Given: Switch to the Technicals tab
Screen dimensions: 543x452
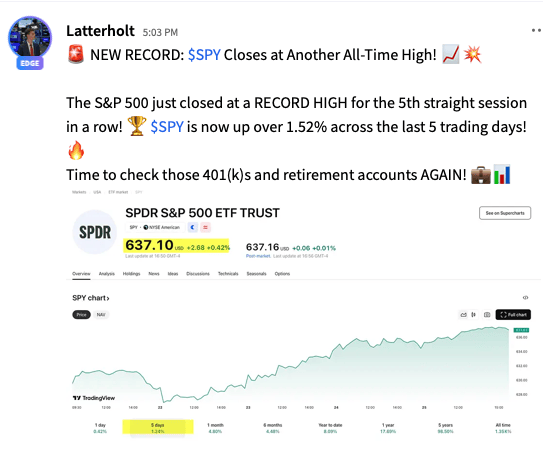Looking at the screenshot, I should click(228, 274).
